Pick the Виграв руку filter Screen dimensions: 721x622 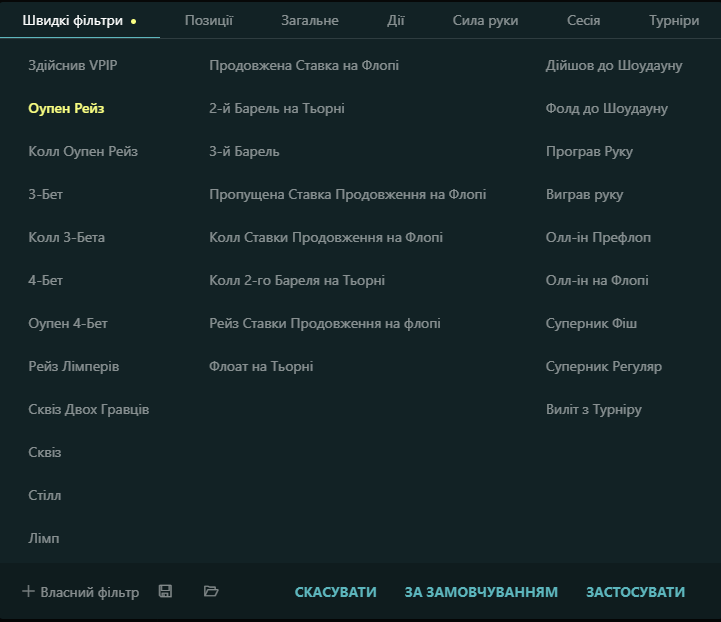[584, 194]
